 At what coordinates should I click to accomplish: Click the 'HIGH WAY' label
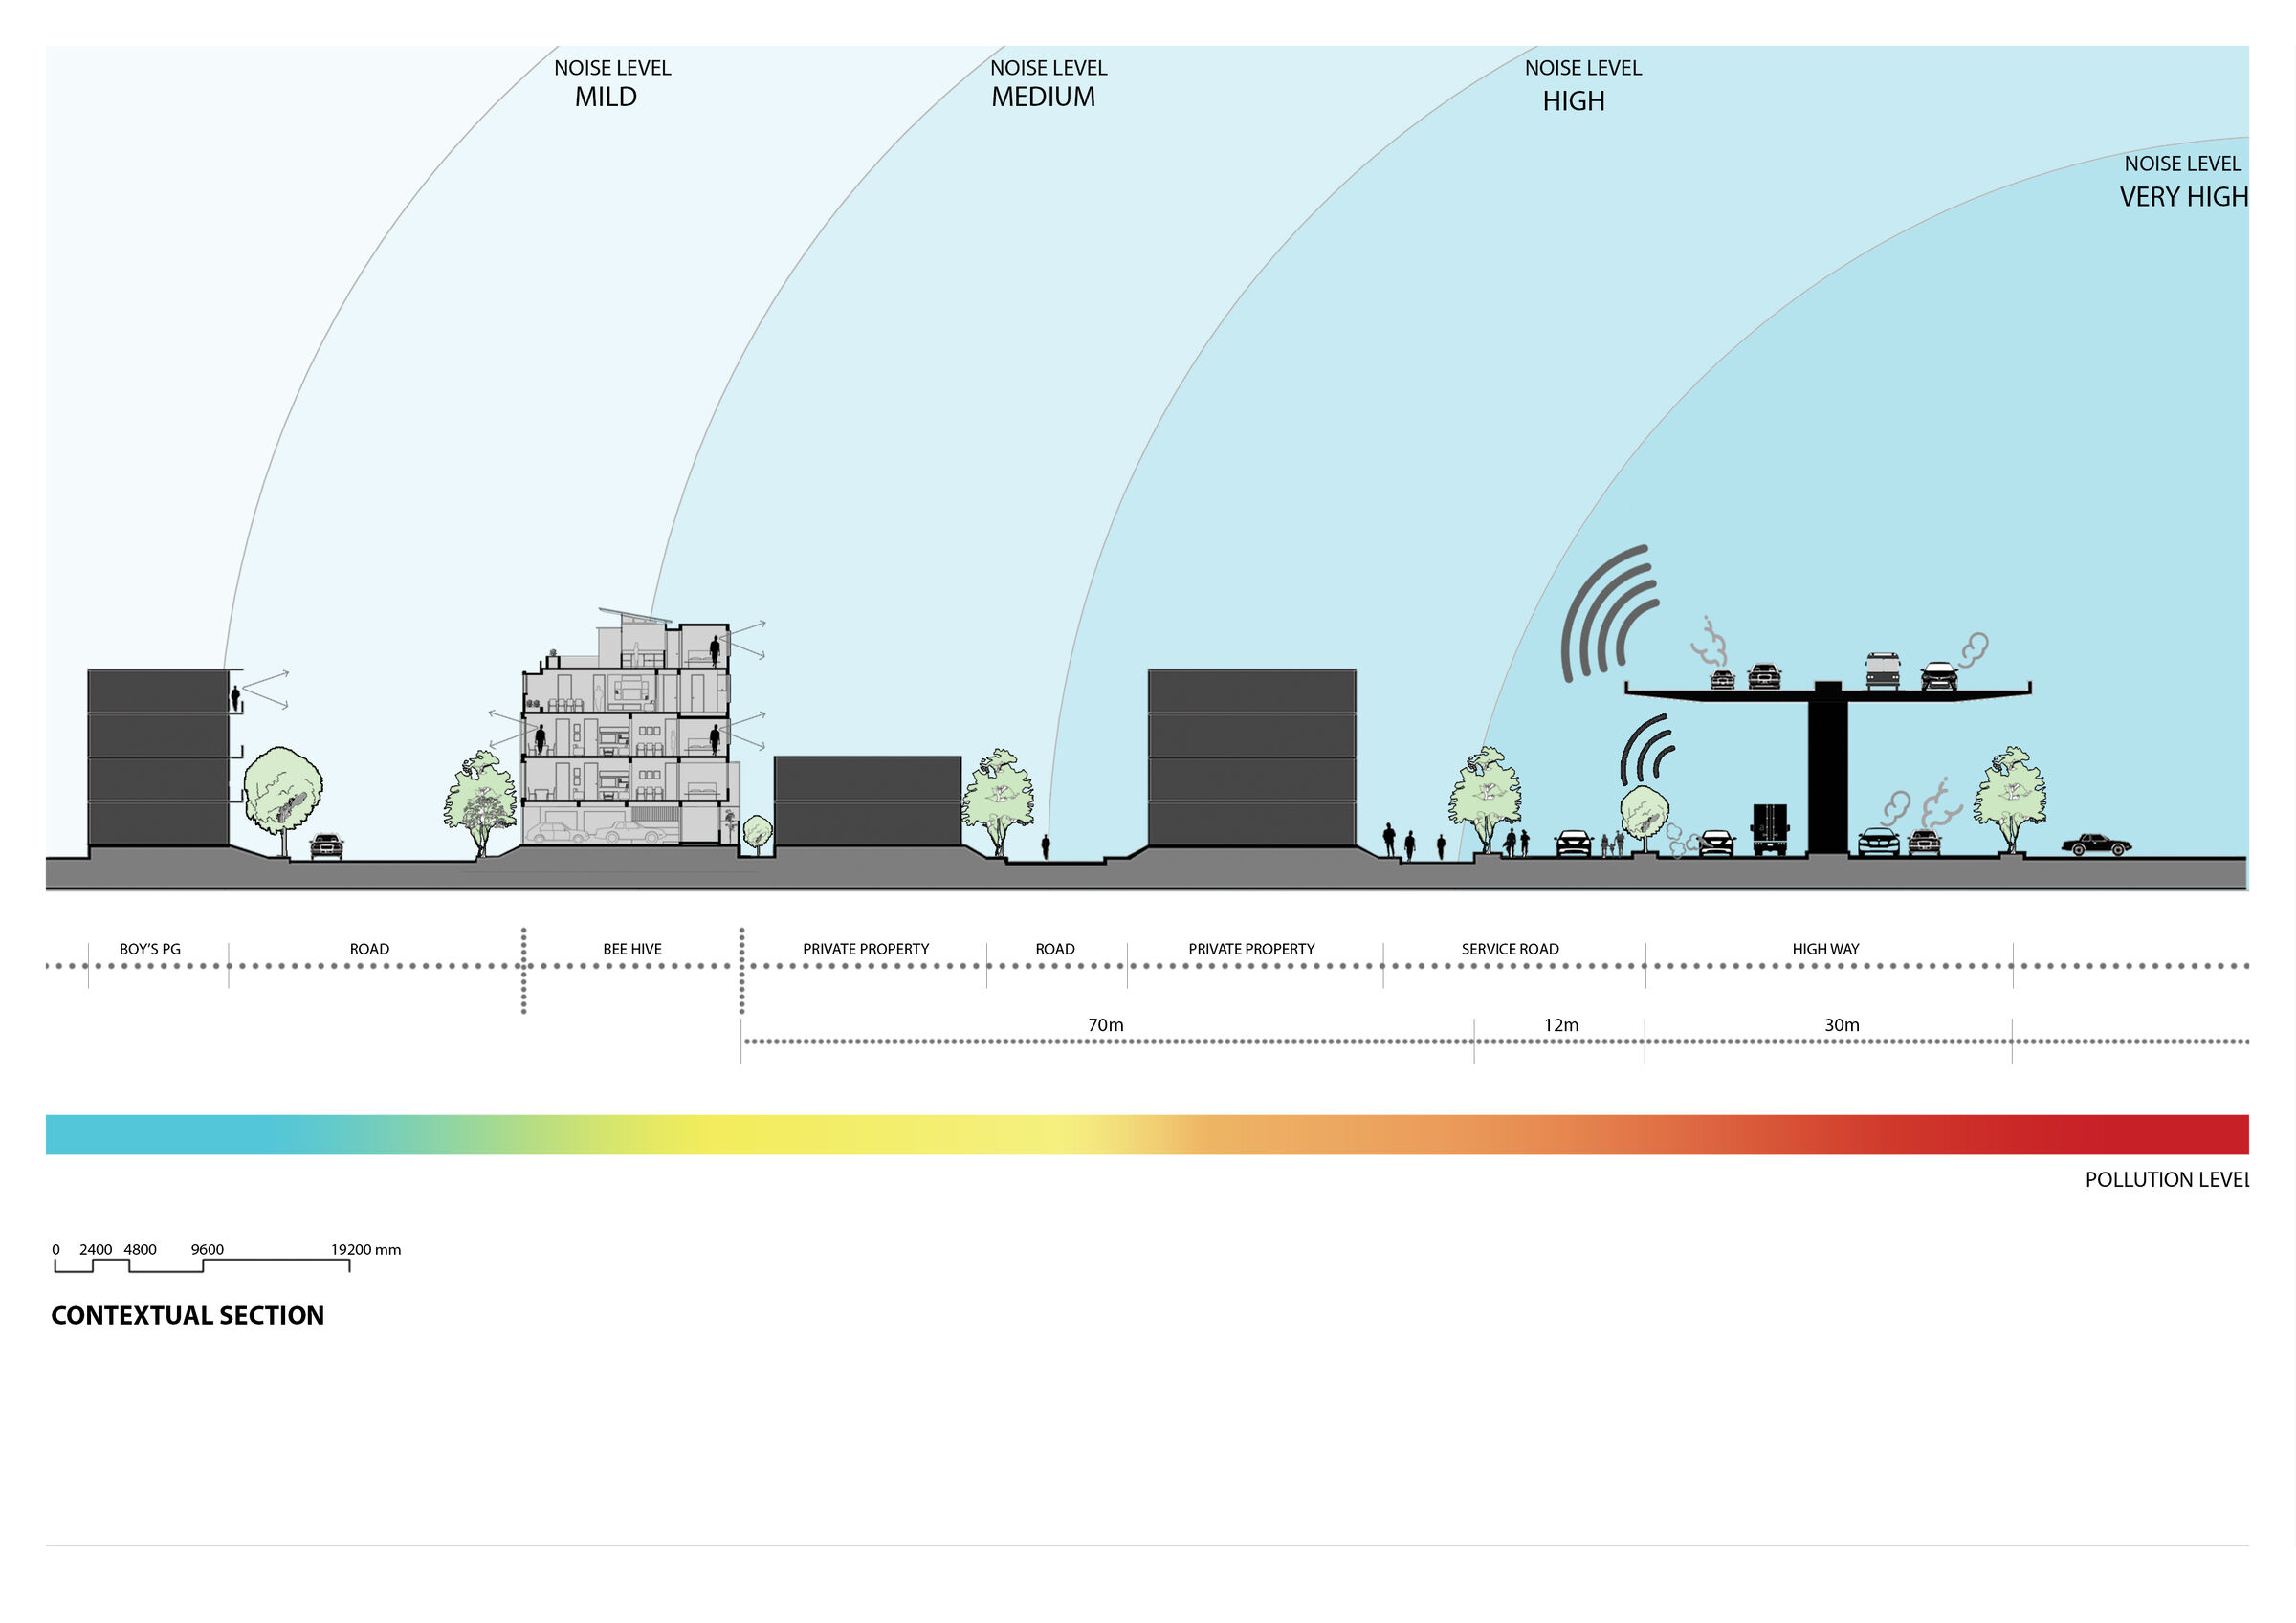[1825, 949]
